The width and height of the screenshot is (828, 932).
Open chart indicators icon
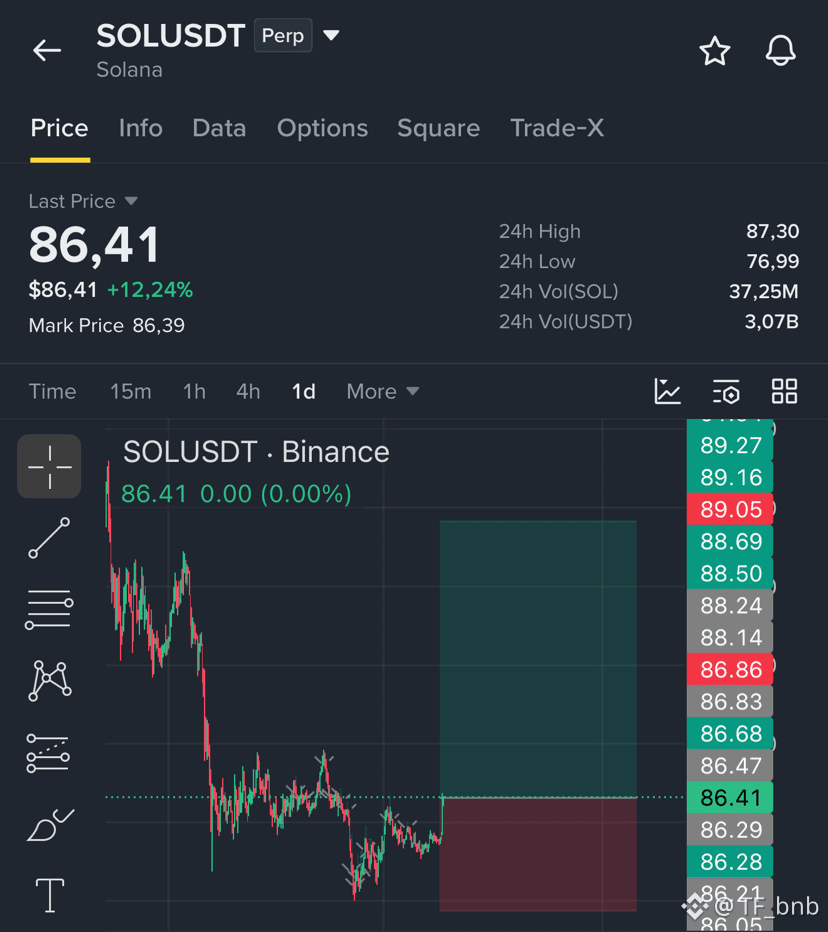(x=667, y=392)
